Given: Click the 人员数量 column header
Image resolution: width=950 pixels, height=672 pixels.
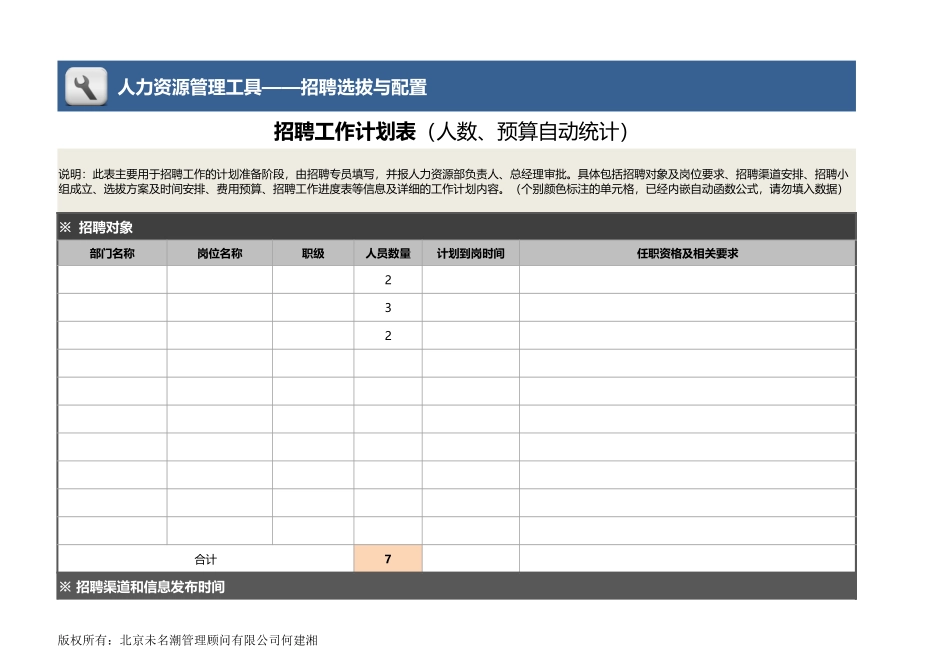Looking at the screenshot, I should coord(387,253).
